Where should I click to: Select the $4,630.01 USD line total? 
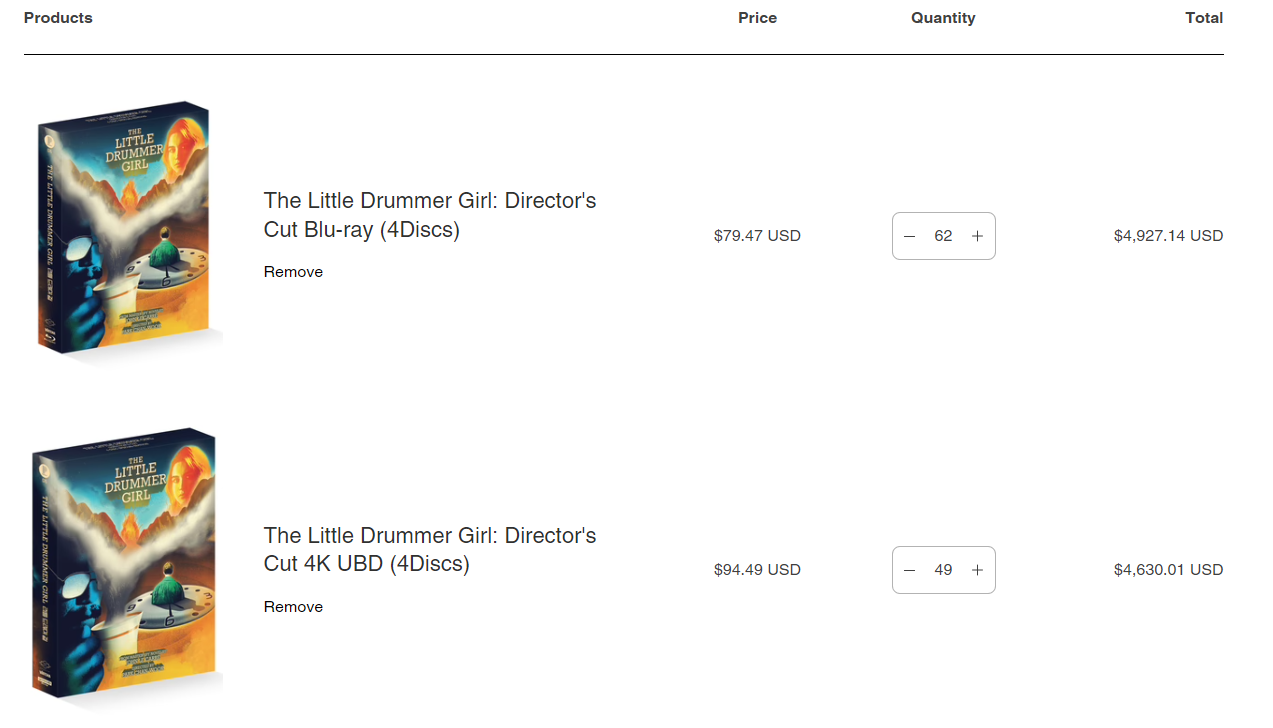1168,570
